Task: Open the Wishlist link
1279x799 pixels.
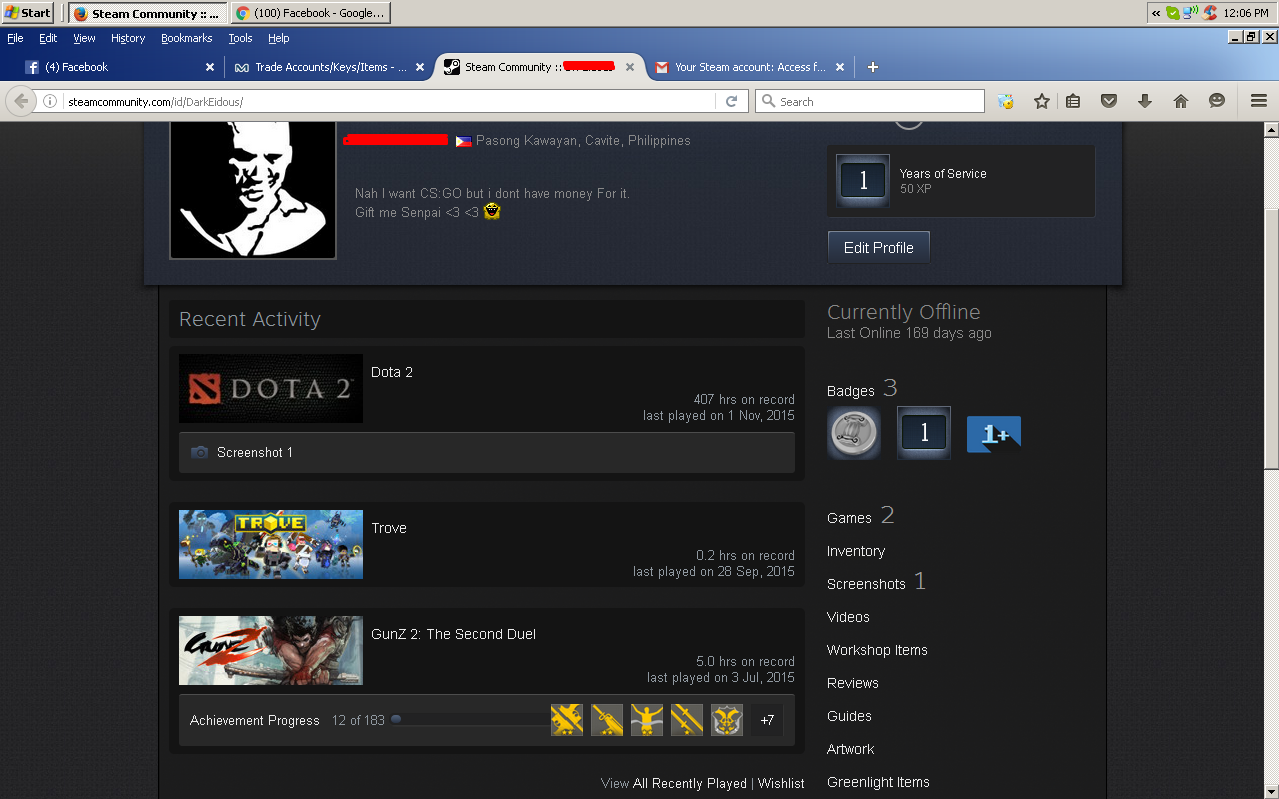Action: pos(781,783)
